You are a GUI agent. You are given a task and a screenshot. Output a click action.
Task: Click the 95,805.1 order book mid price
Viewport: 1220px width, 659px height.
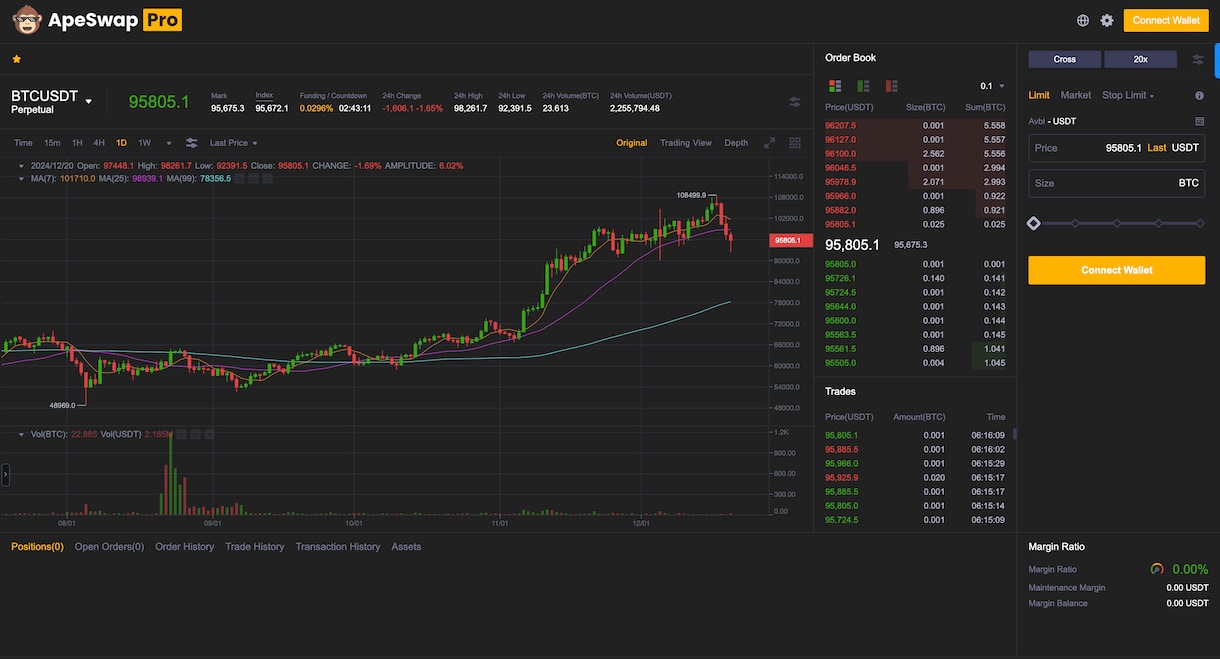coord(852,244)
